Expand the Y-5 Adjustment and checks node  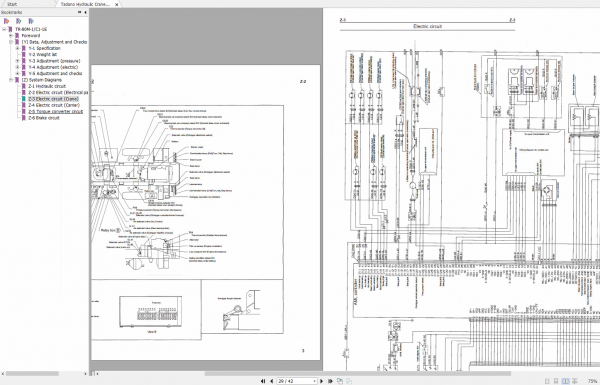coord(17,73)
